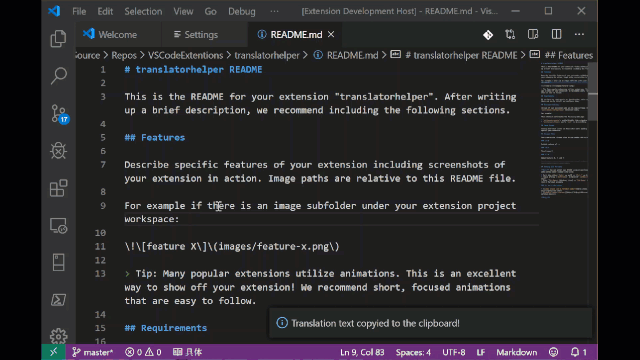Open Remote Explorer in activity bar

pos(58,225)
